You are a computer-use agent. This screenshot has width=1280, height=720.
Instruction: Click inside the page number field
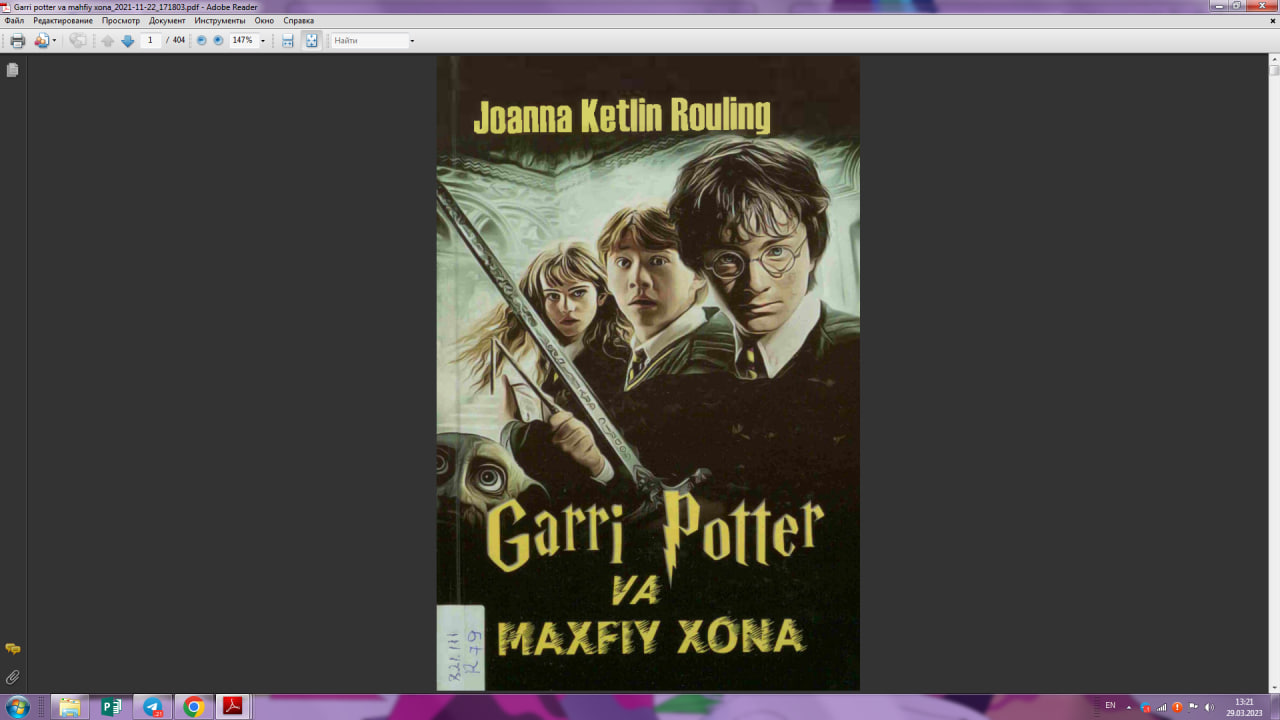coord(150,40)
